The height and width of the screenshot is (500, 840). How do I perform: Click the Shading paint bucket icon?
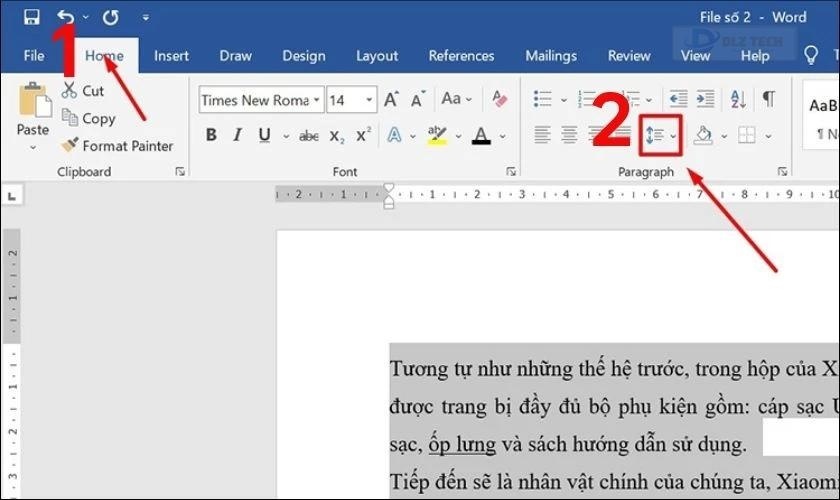(703, 135)
